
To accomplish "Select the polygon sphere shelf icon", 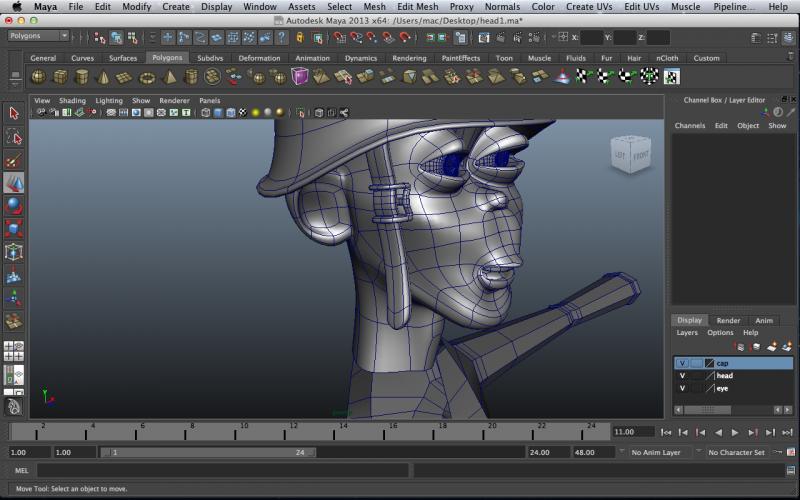I will [x=38, y=77].
